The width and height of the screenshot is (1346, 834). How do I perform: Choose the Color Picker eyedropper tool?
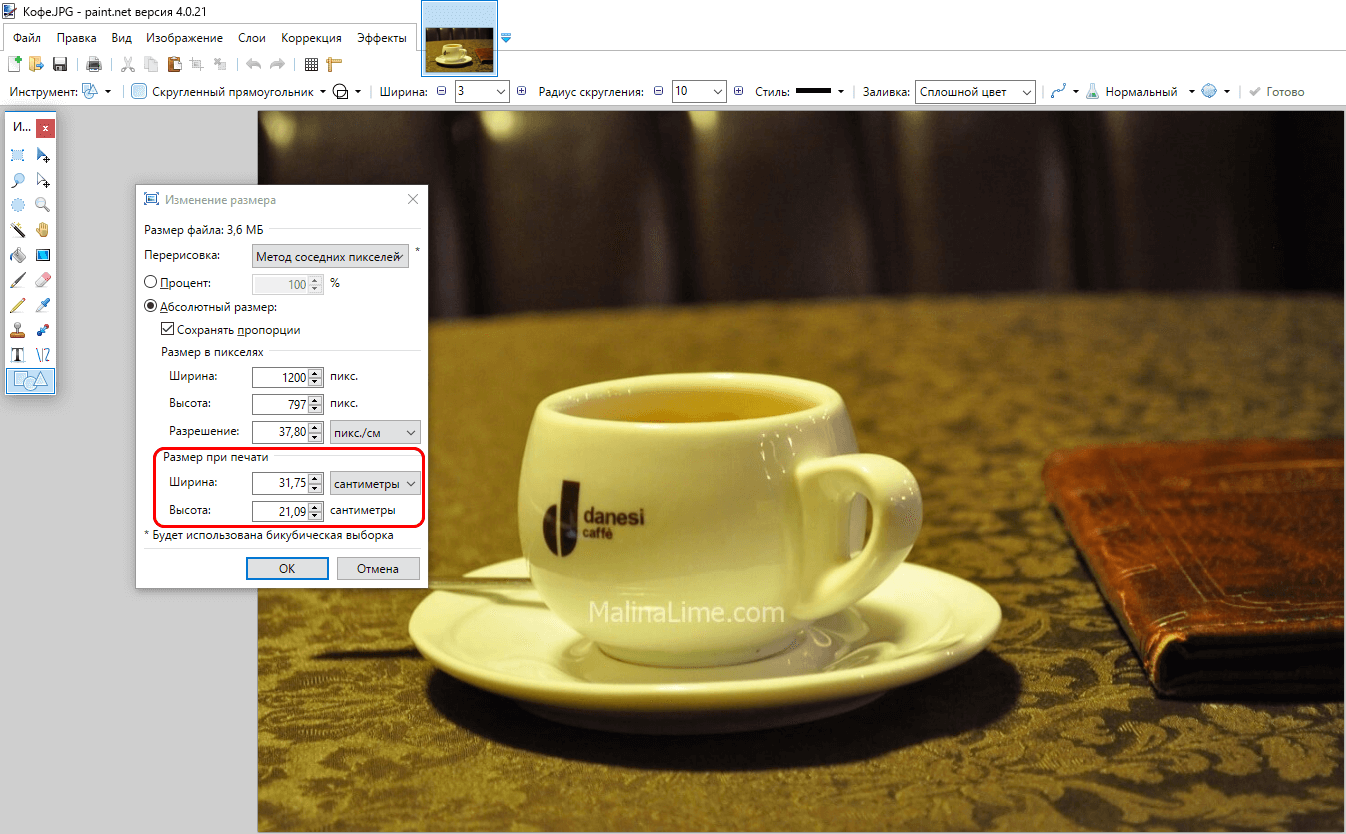pos(43,305)
